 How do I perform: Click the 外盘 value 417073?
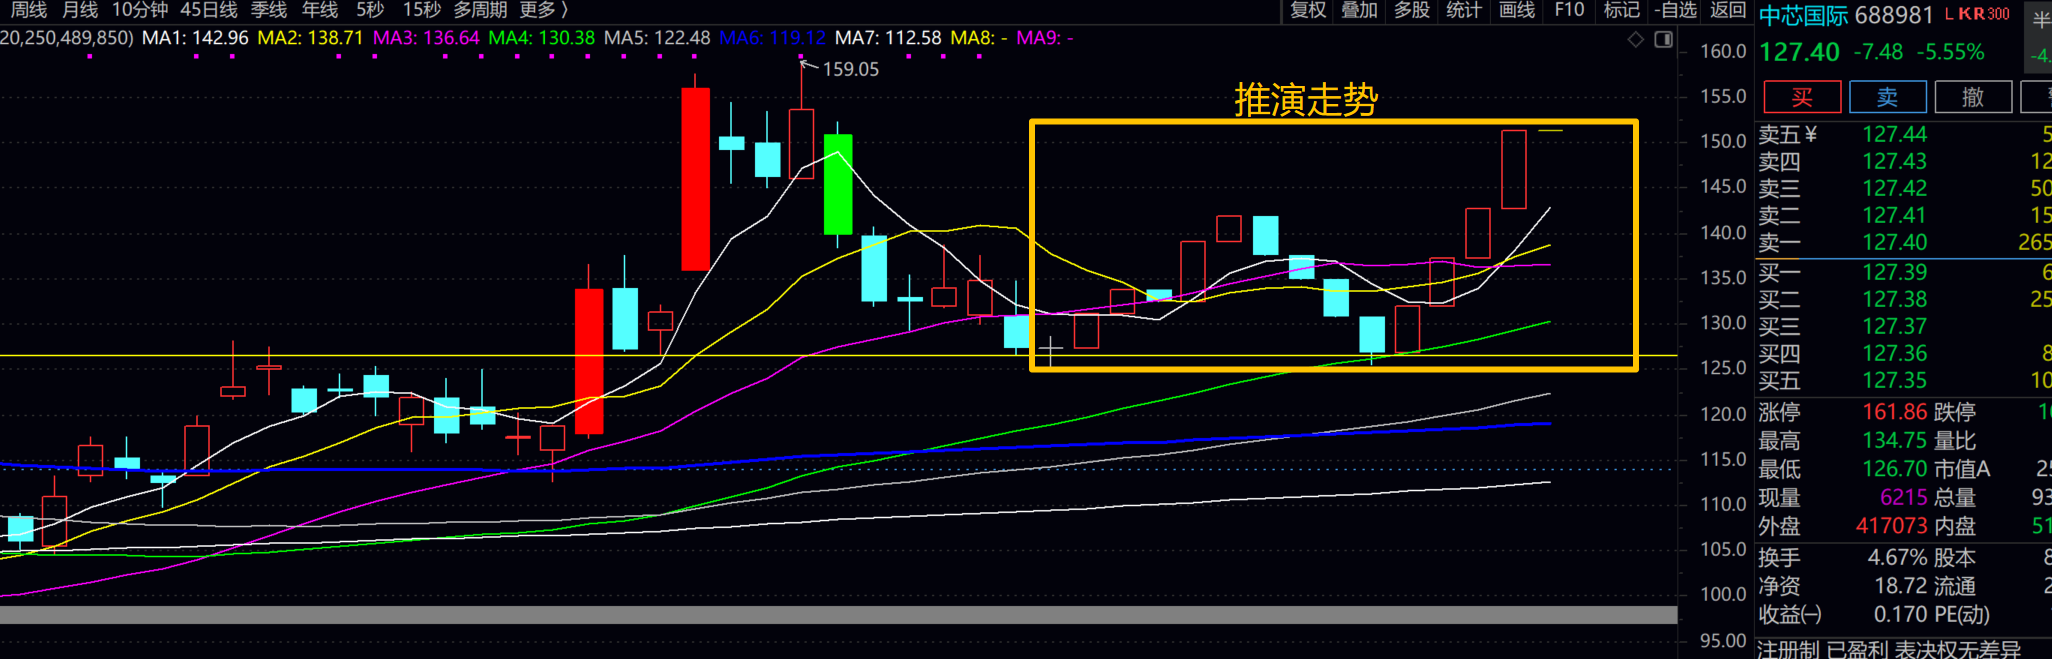pos(1891,526)
